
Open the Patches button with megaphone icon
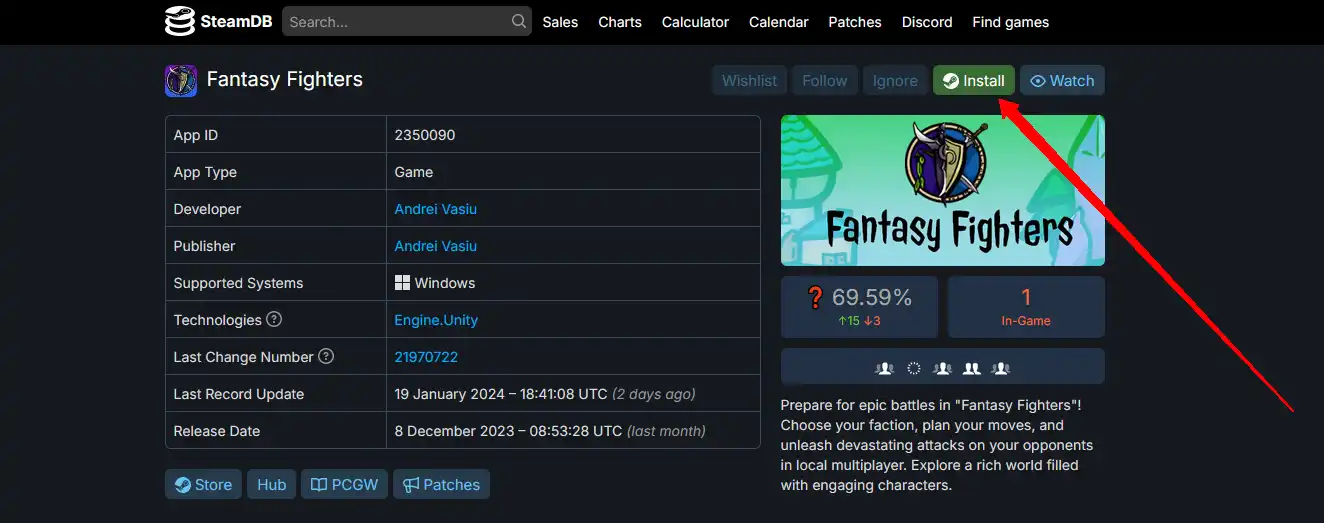(x=441, y=484)
